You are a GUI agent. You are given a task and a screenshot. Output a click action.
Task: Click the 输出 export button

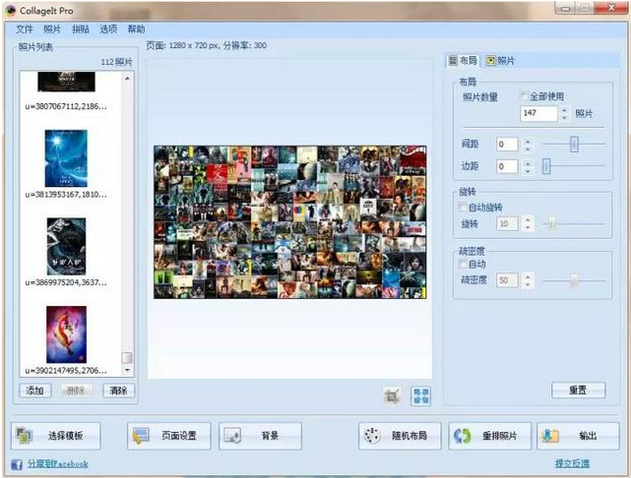click(578, 436)
